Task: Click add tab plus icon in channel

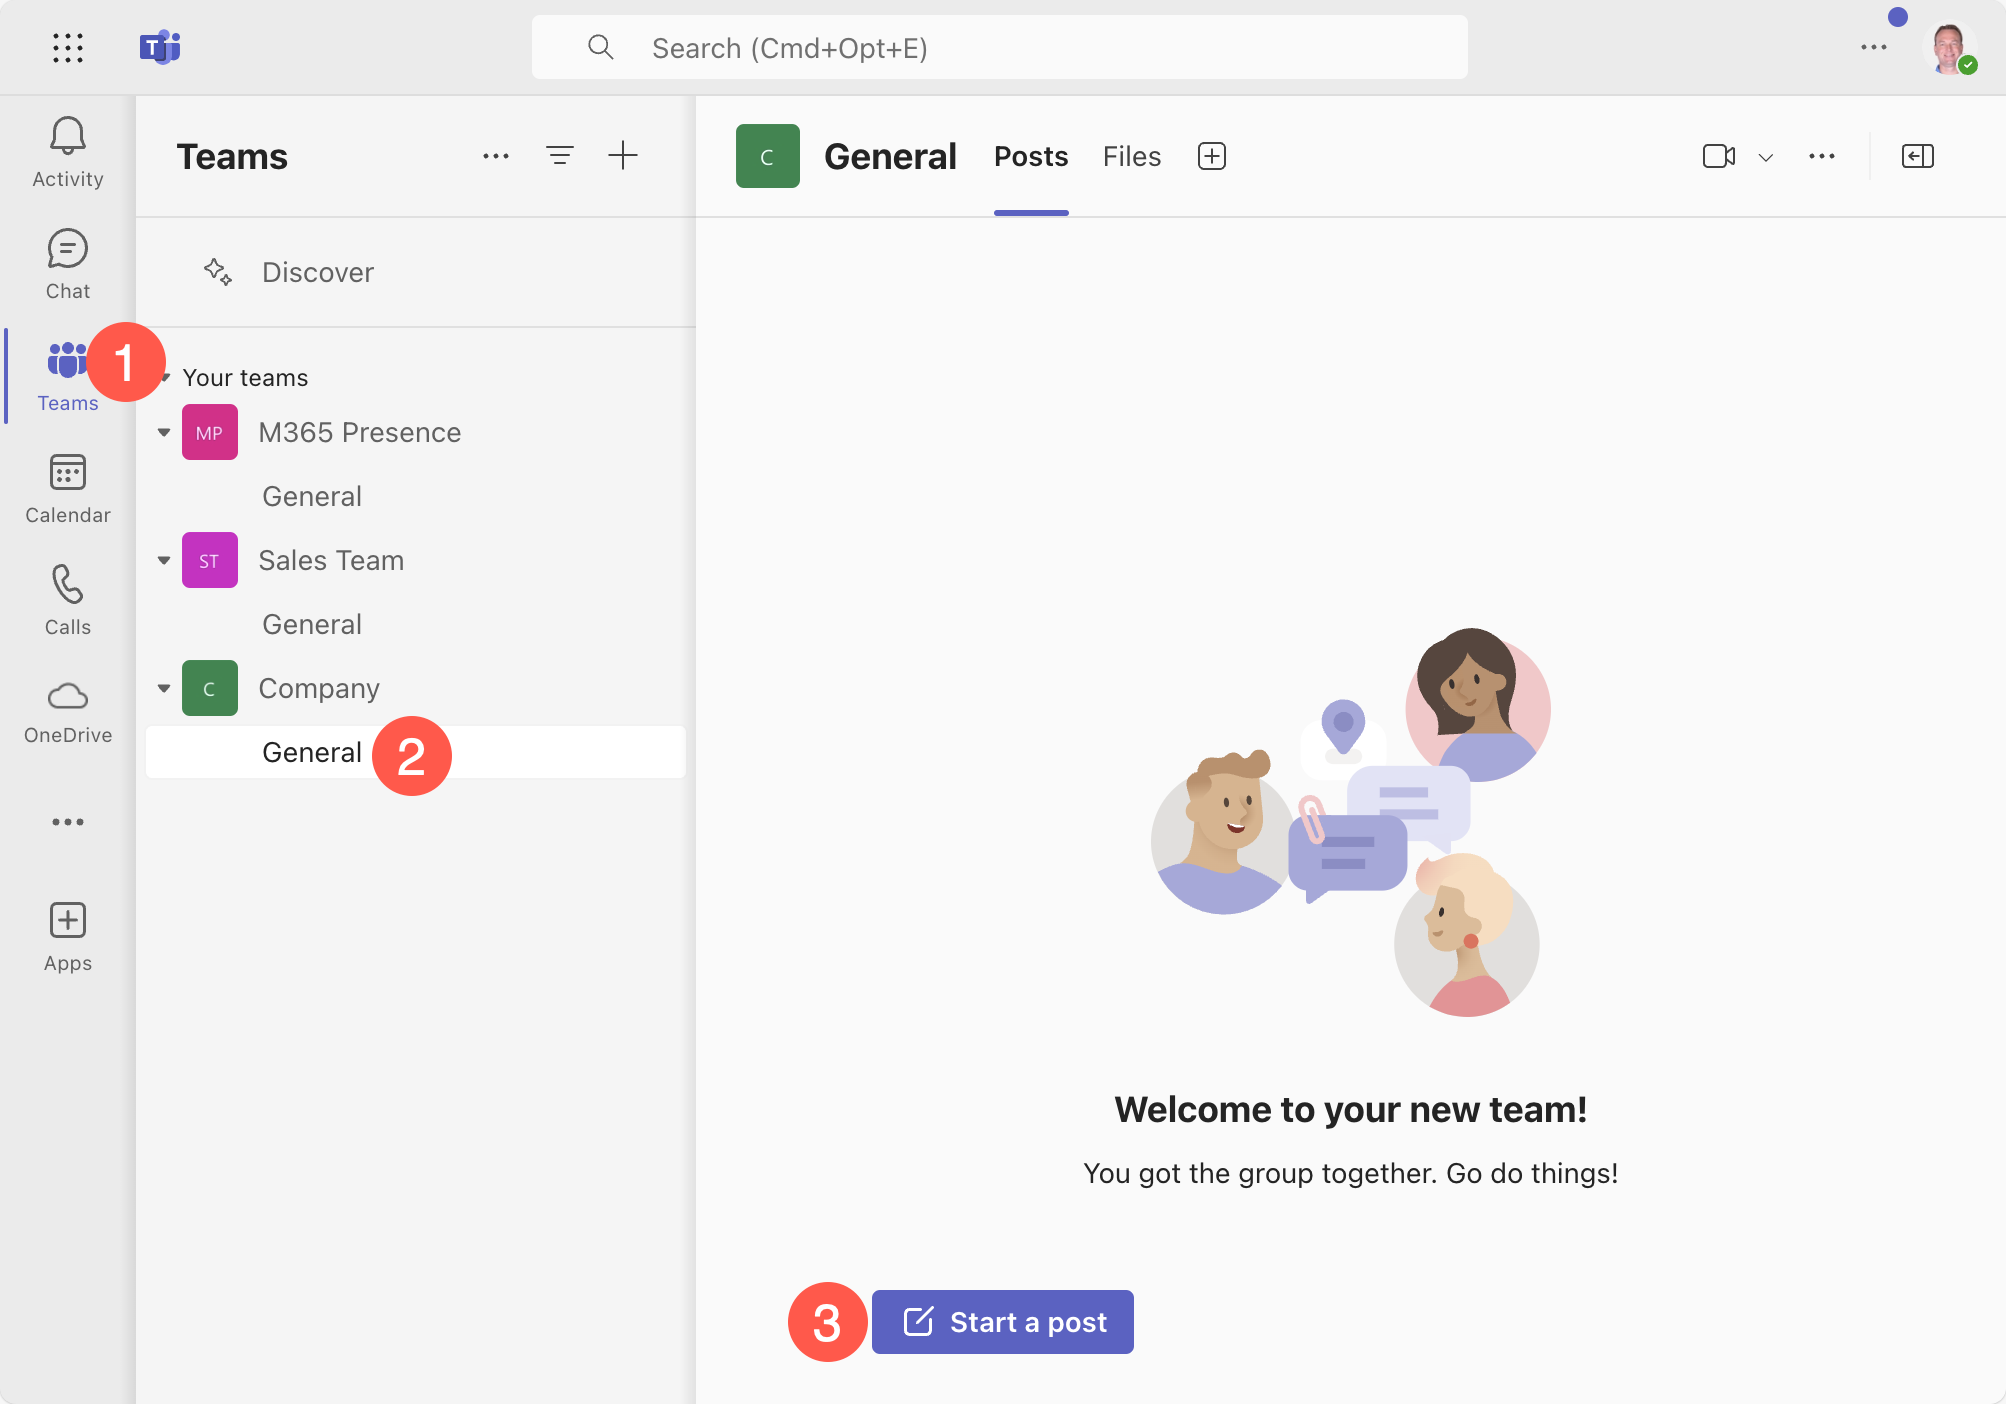Action: pos(1213,155)
